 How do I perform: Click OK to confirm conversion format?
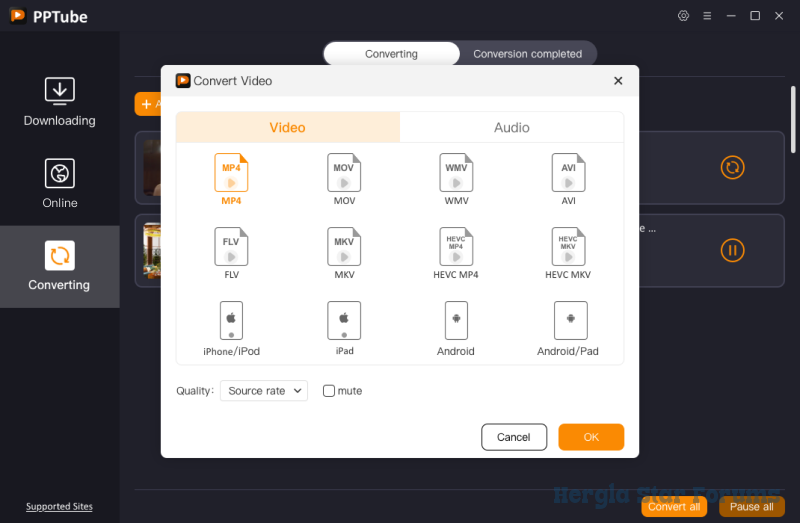[x=591, y=437]
